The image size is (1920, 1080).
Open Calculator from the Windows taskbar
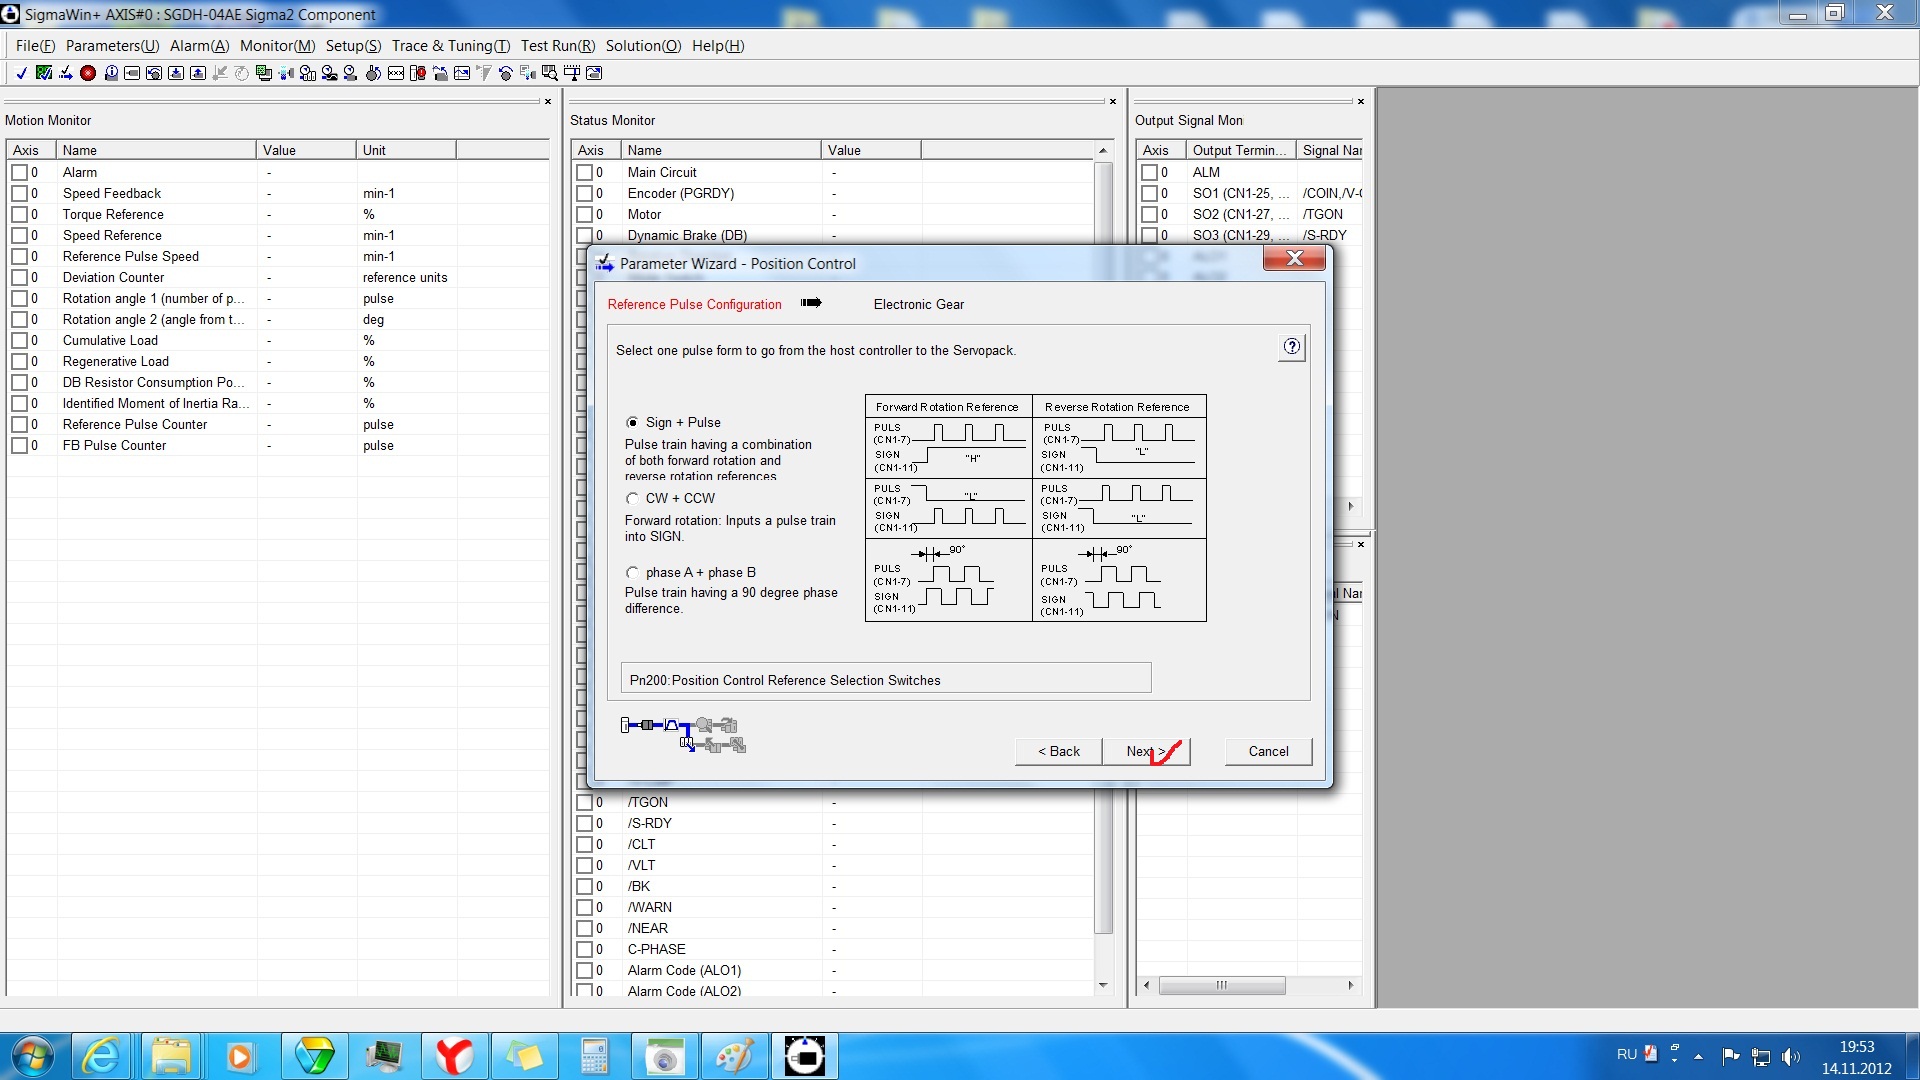[594, 1056]
